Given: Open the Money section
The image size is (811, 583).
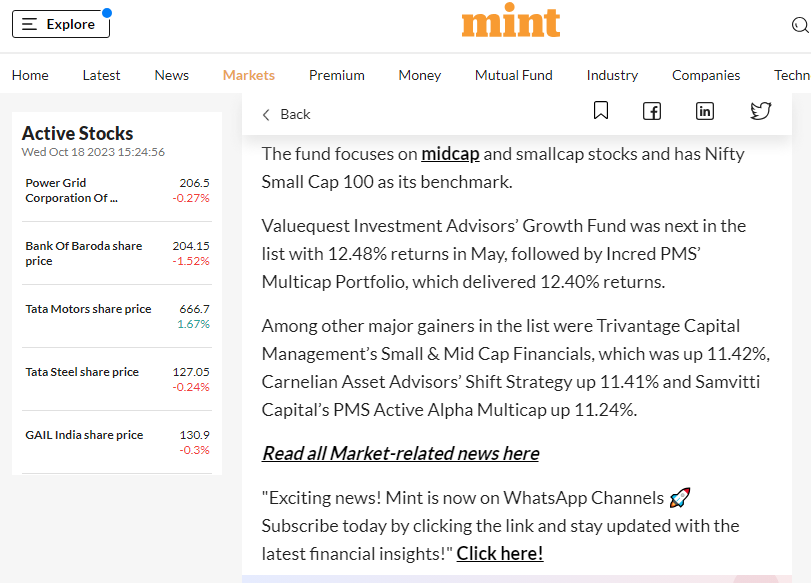Looking at the screenshot, I should point(420,75).
